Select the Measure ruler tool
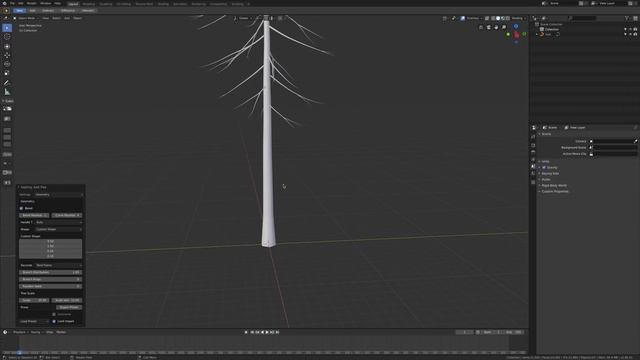Screen dimensions: 640x360 (x=7, y=92)
